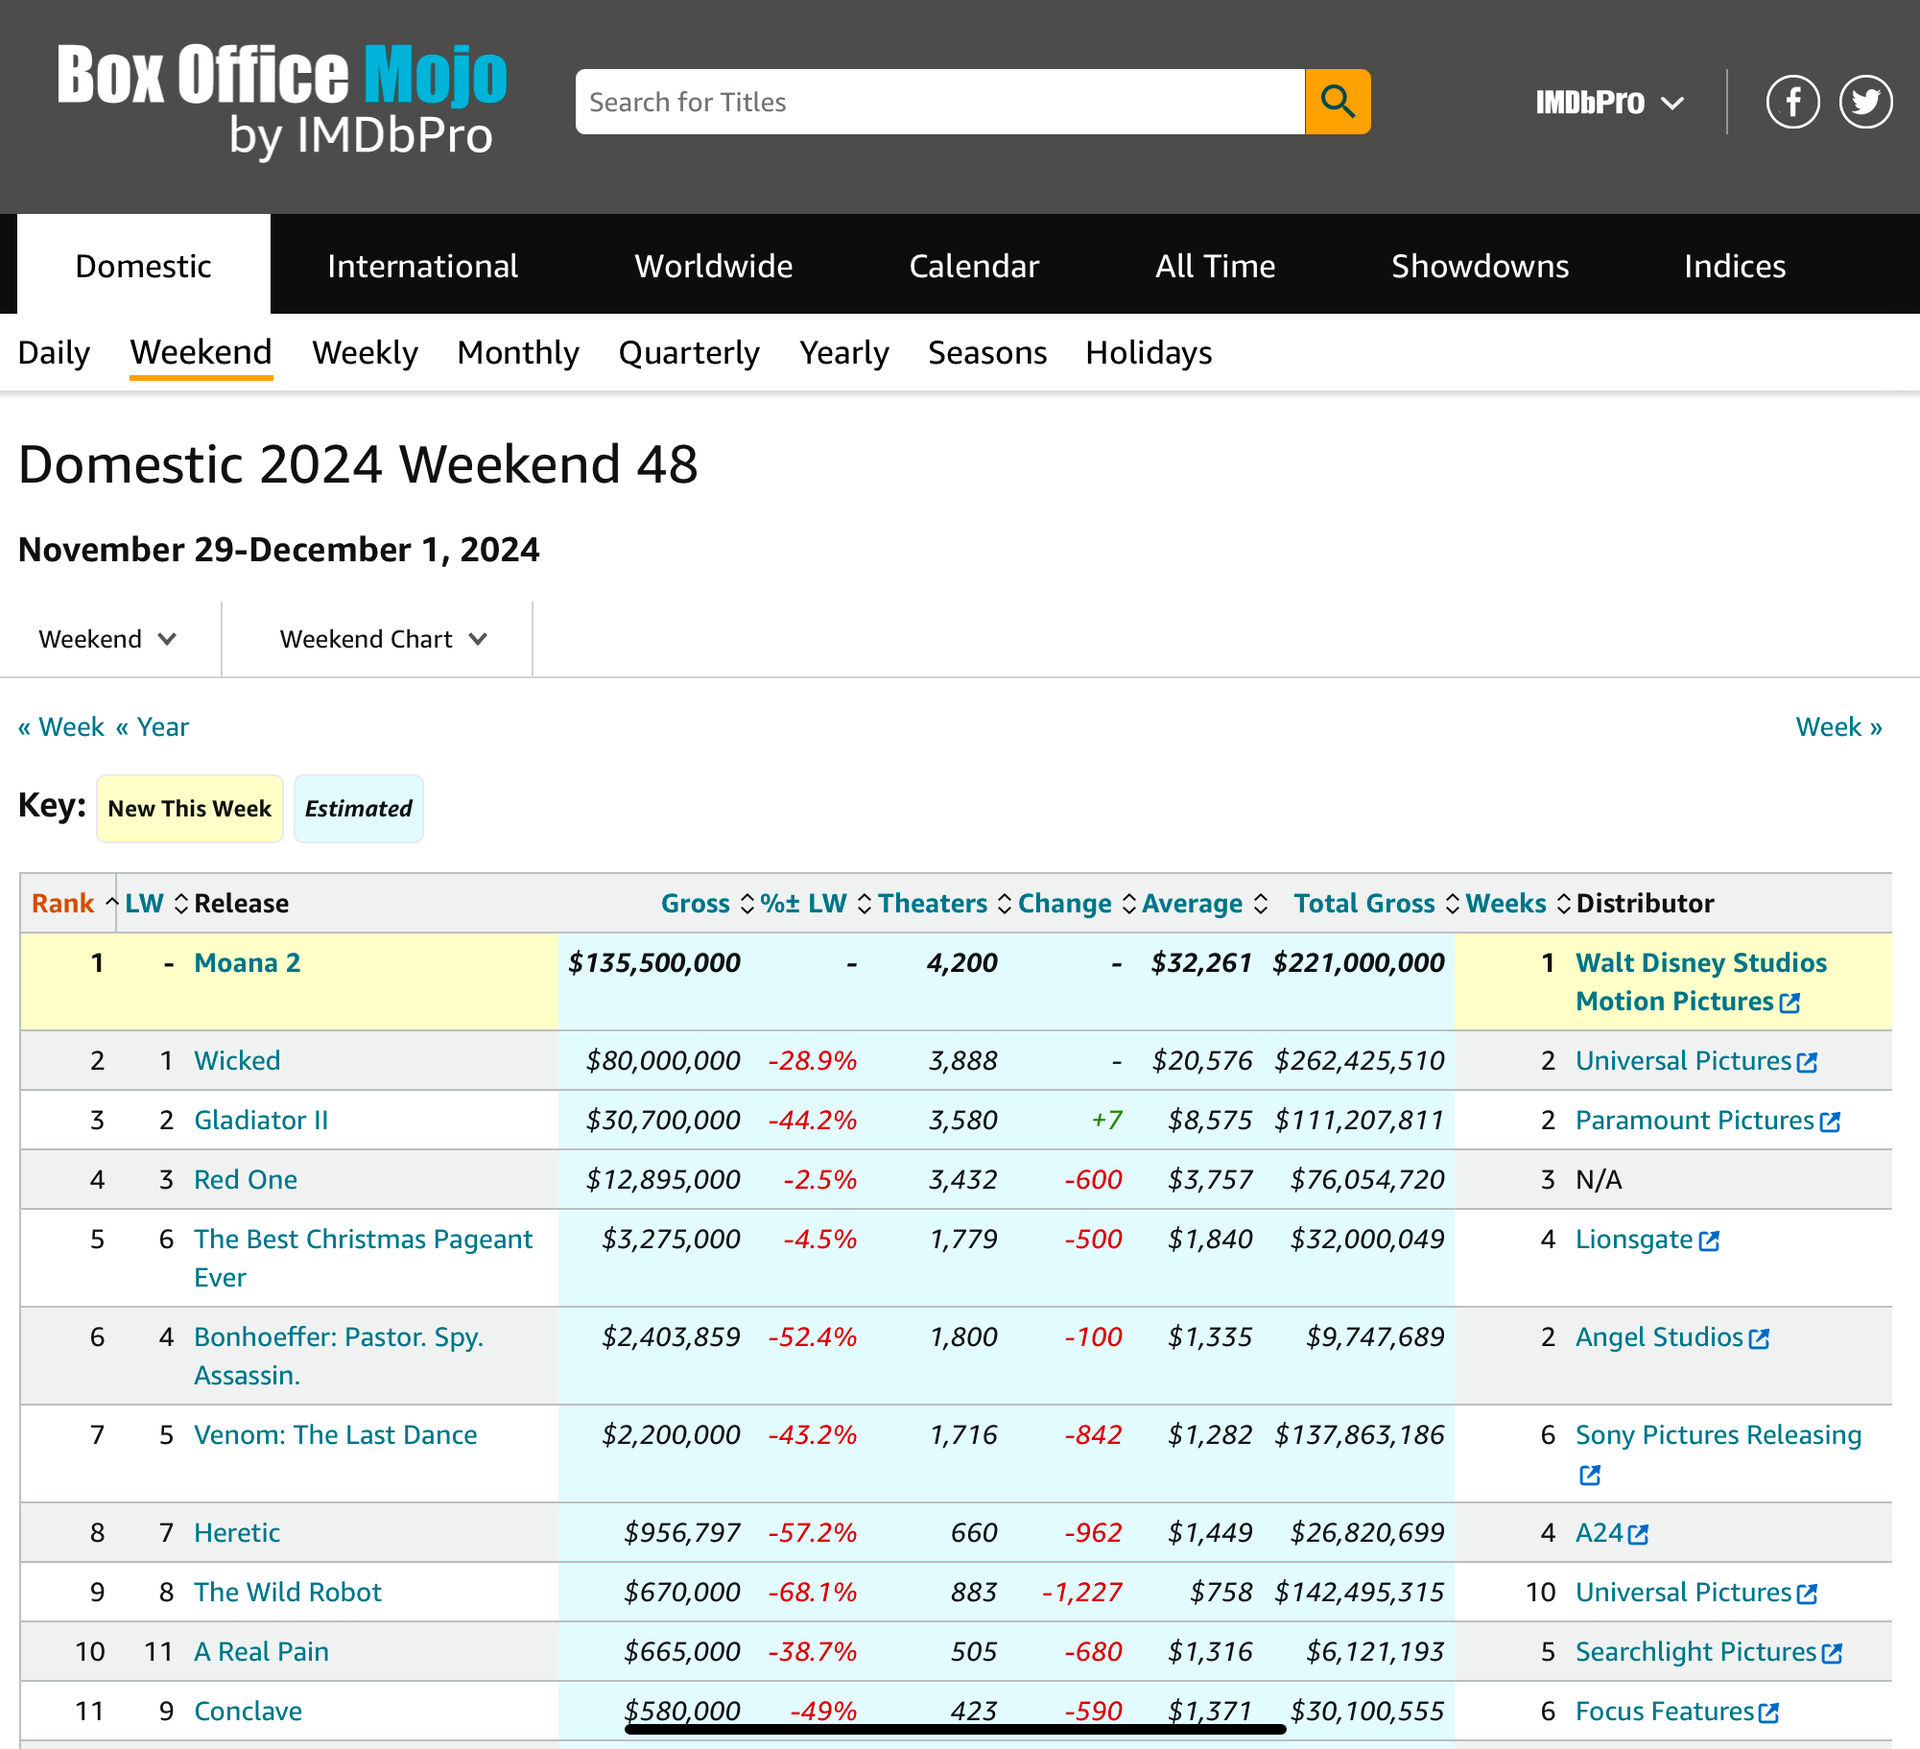1920x1749 pixels.
Task: Open external link icon beside Searchlight Pictures
Action: click(1832, 1653)
